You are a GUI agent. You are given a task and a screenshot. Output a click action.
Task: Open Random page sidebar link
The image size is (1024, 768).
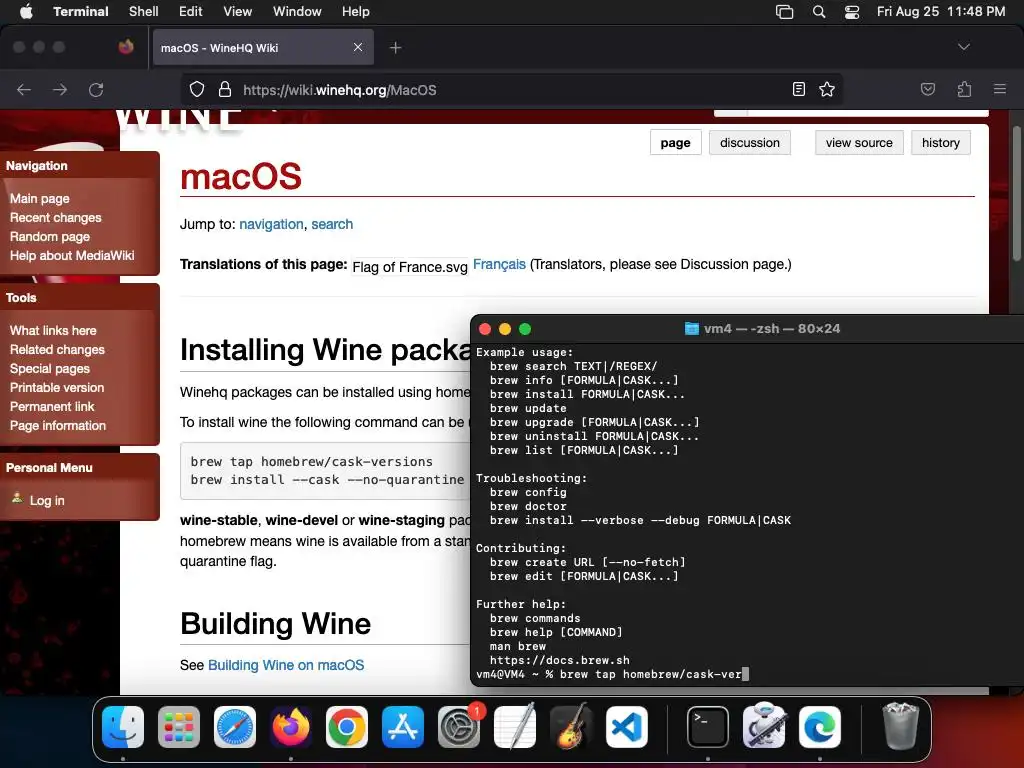coord(50,236)
